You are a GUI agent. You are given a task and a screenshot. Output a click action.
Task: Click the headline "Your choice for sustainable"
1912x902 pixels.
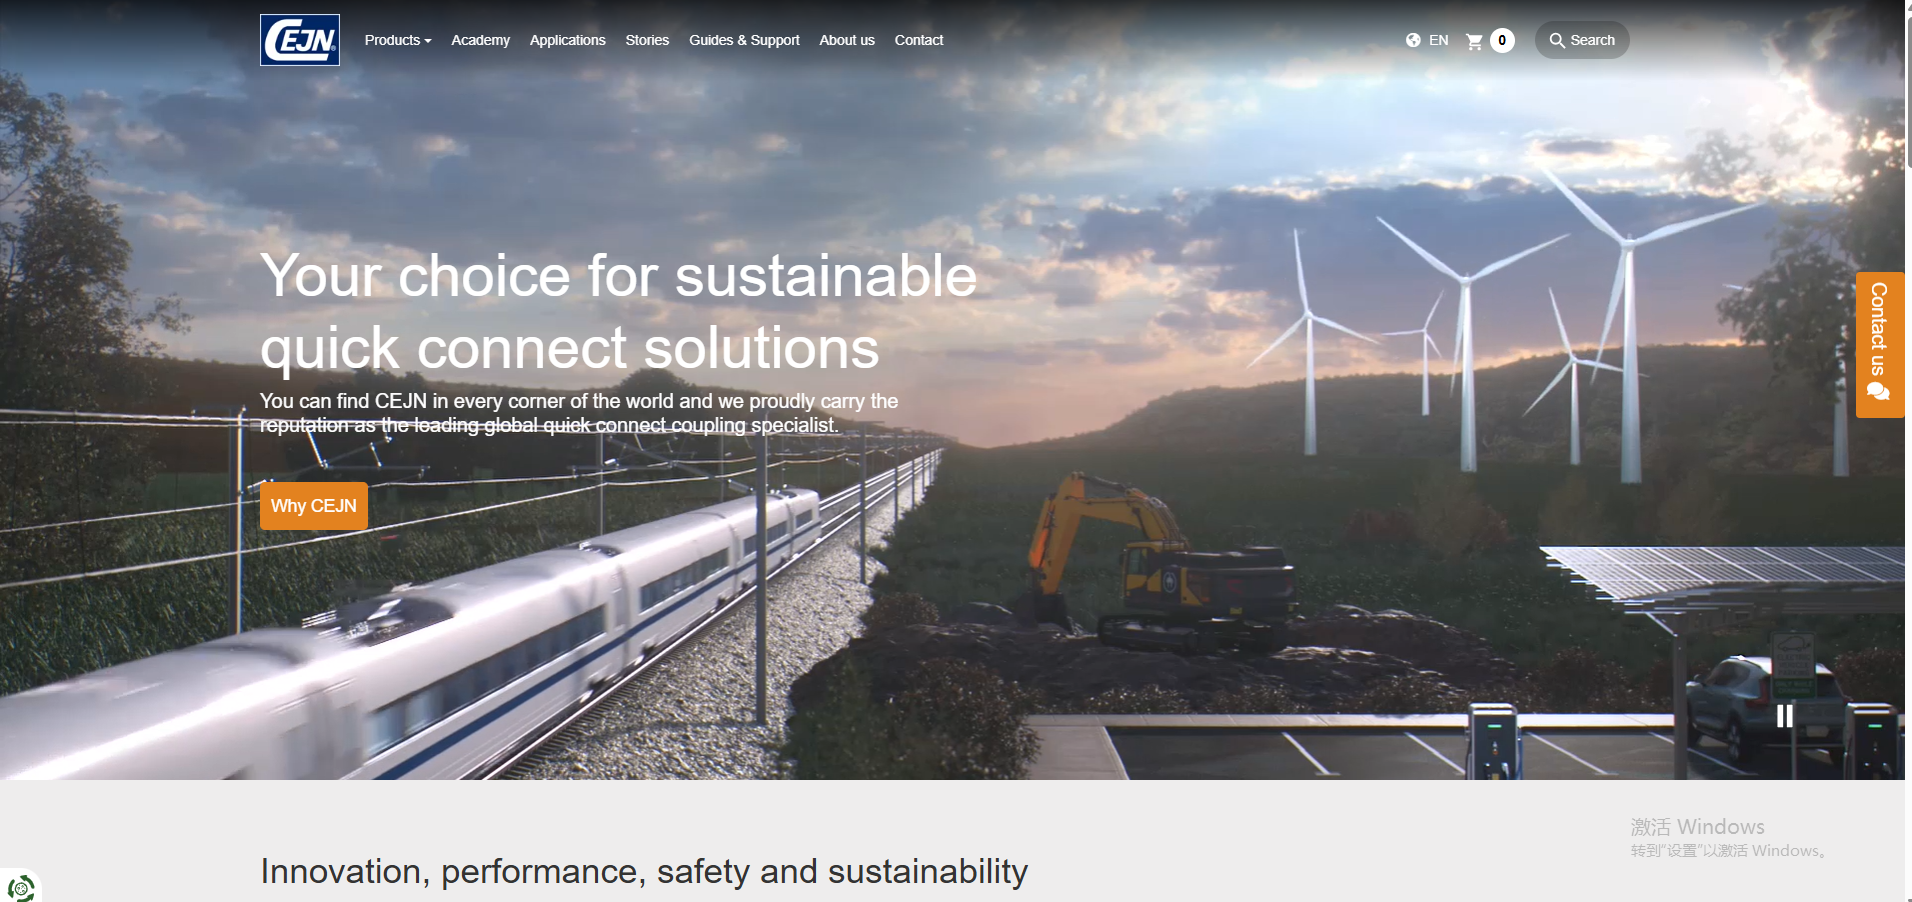618,275
